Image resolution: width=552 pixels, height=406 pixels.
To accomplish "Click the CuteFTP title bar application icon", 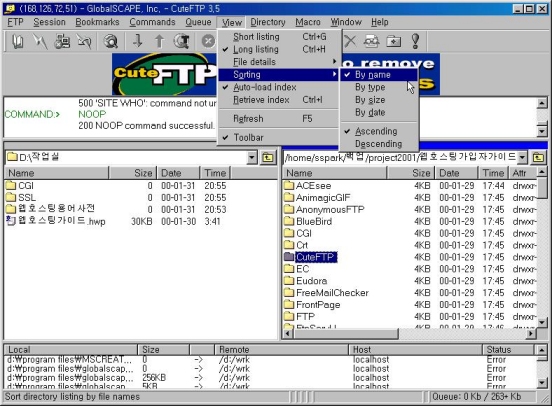I will [x=10, y=9].
